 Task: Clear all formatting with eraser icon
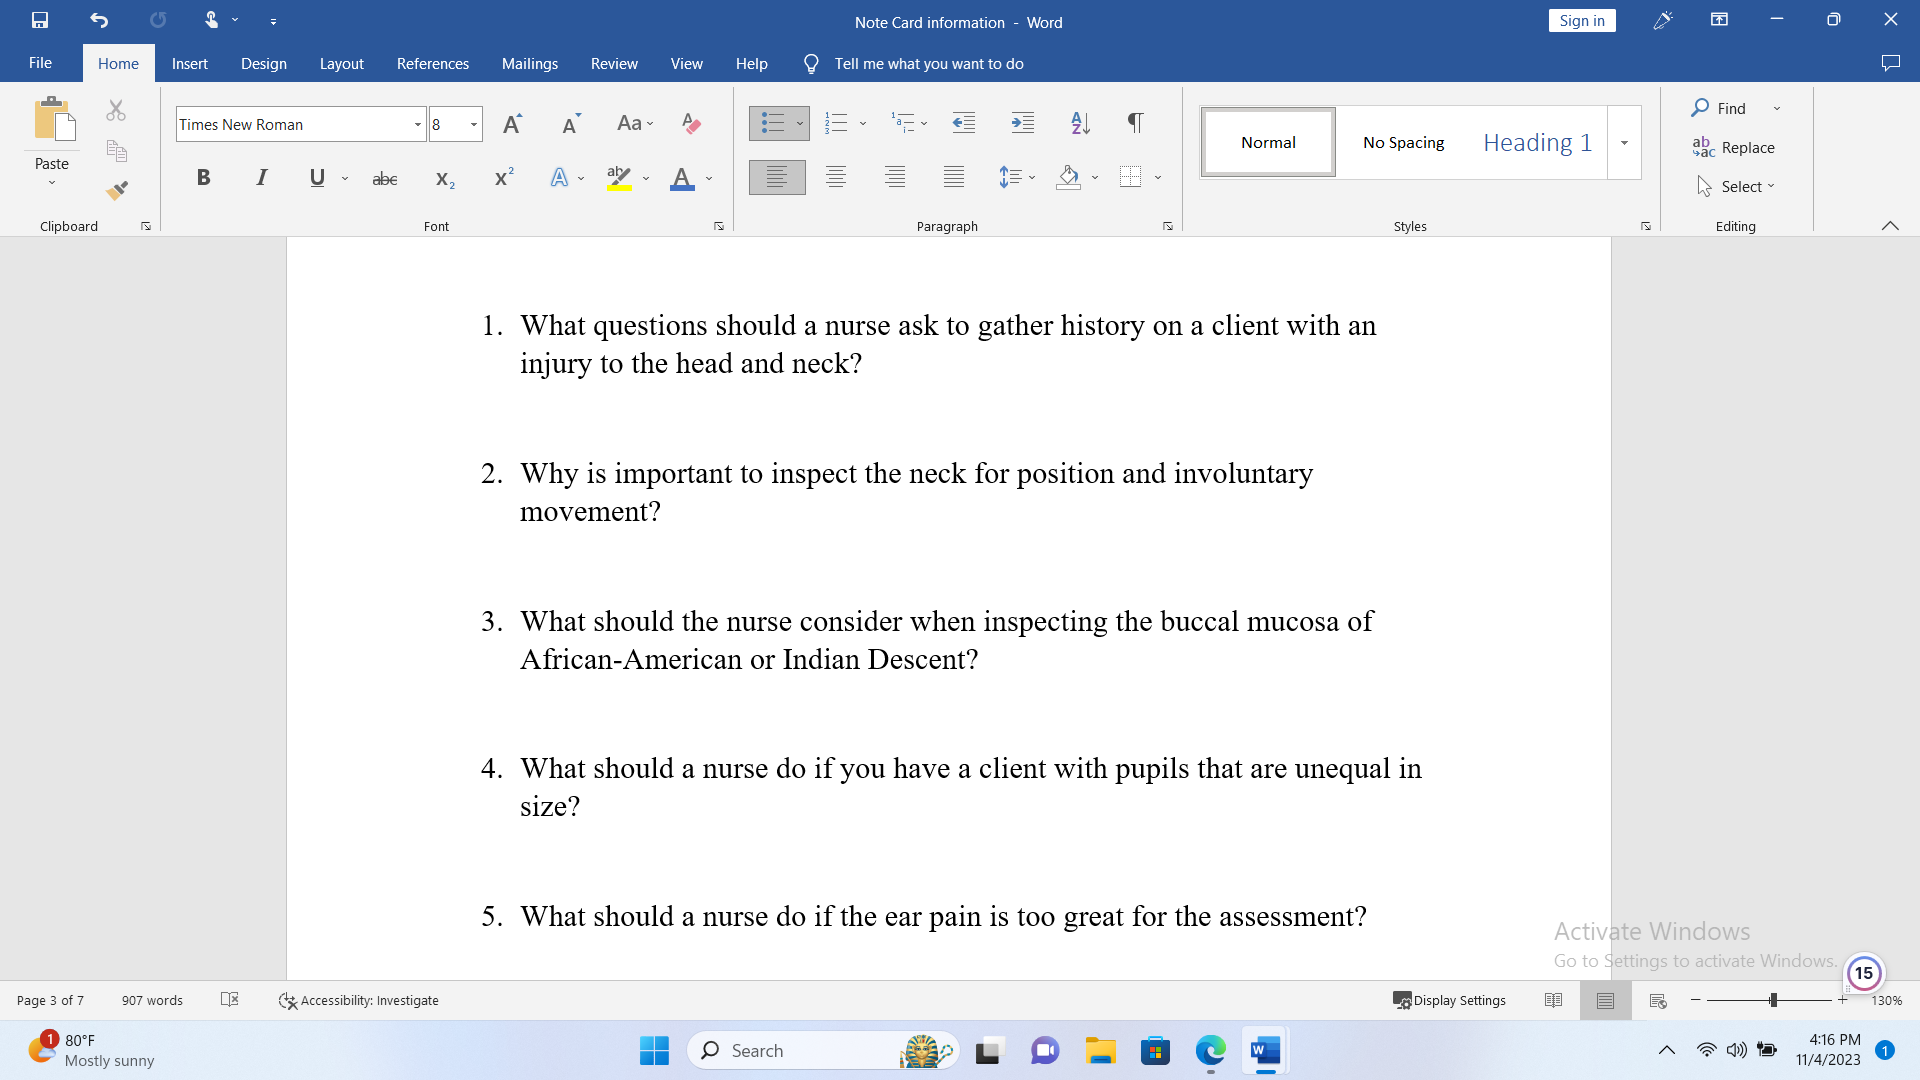[691, 124]
